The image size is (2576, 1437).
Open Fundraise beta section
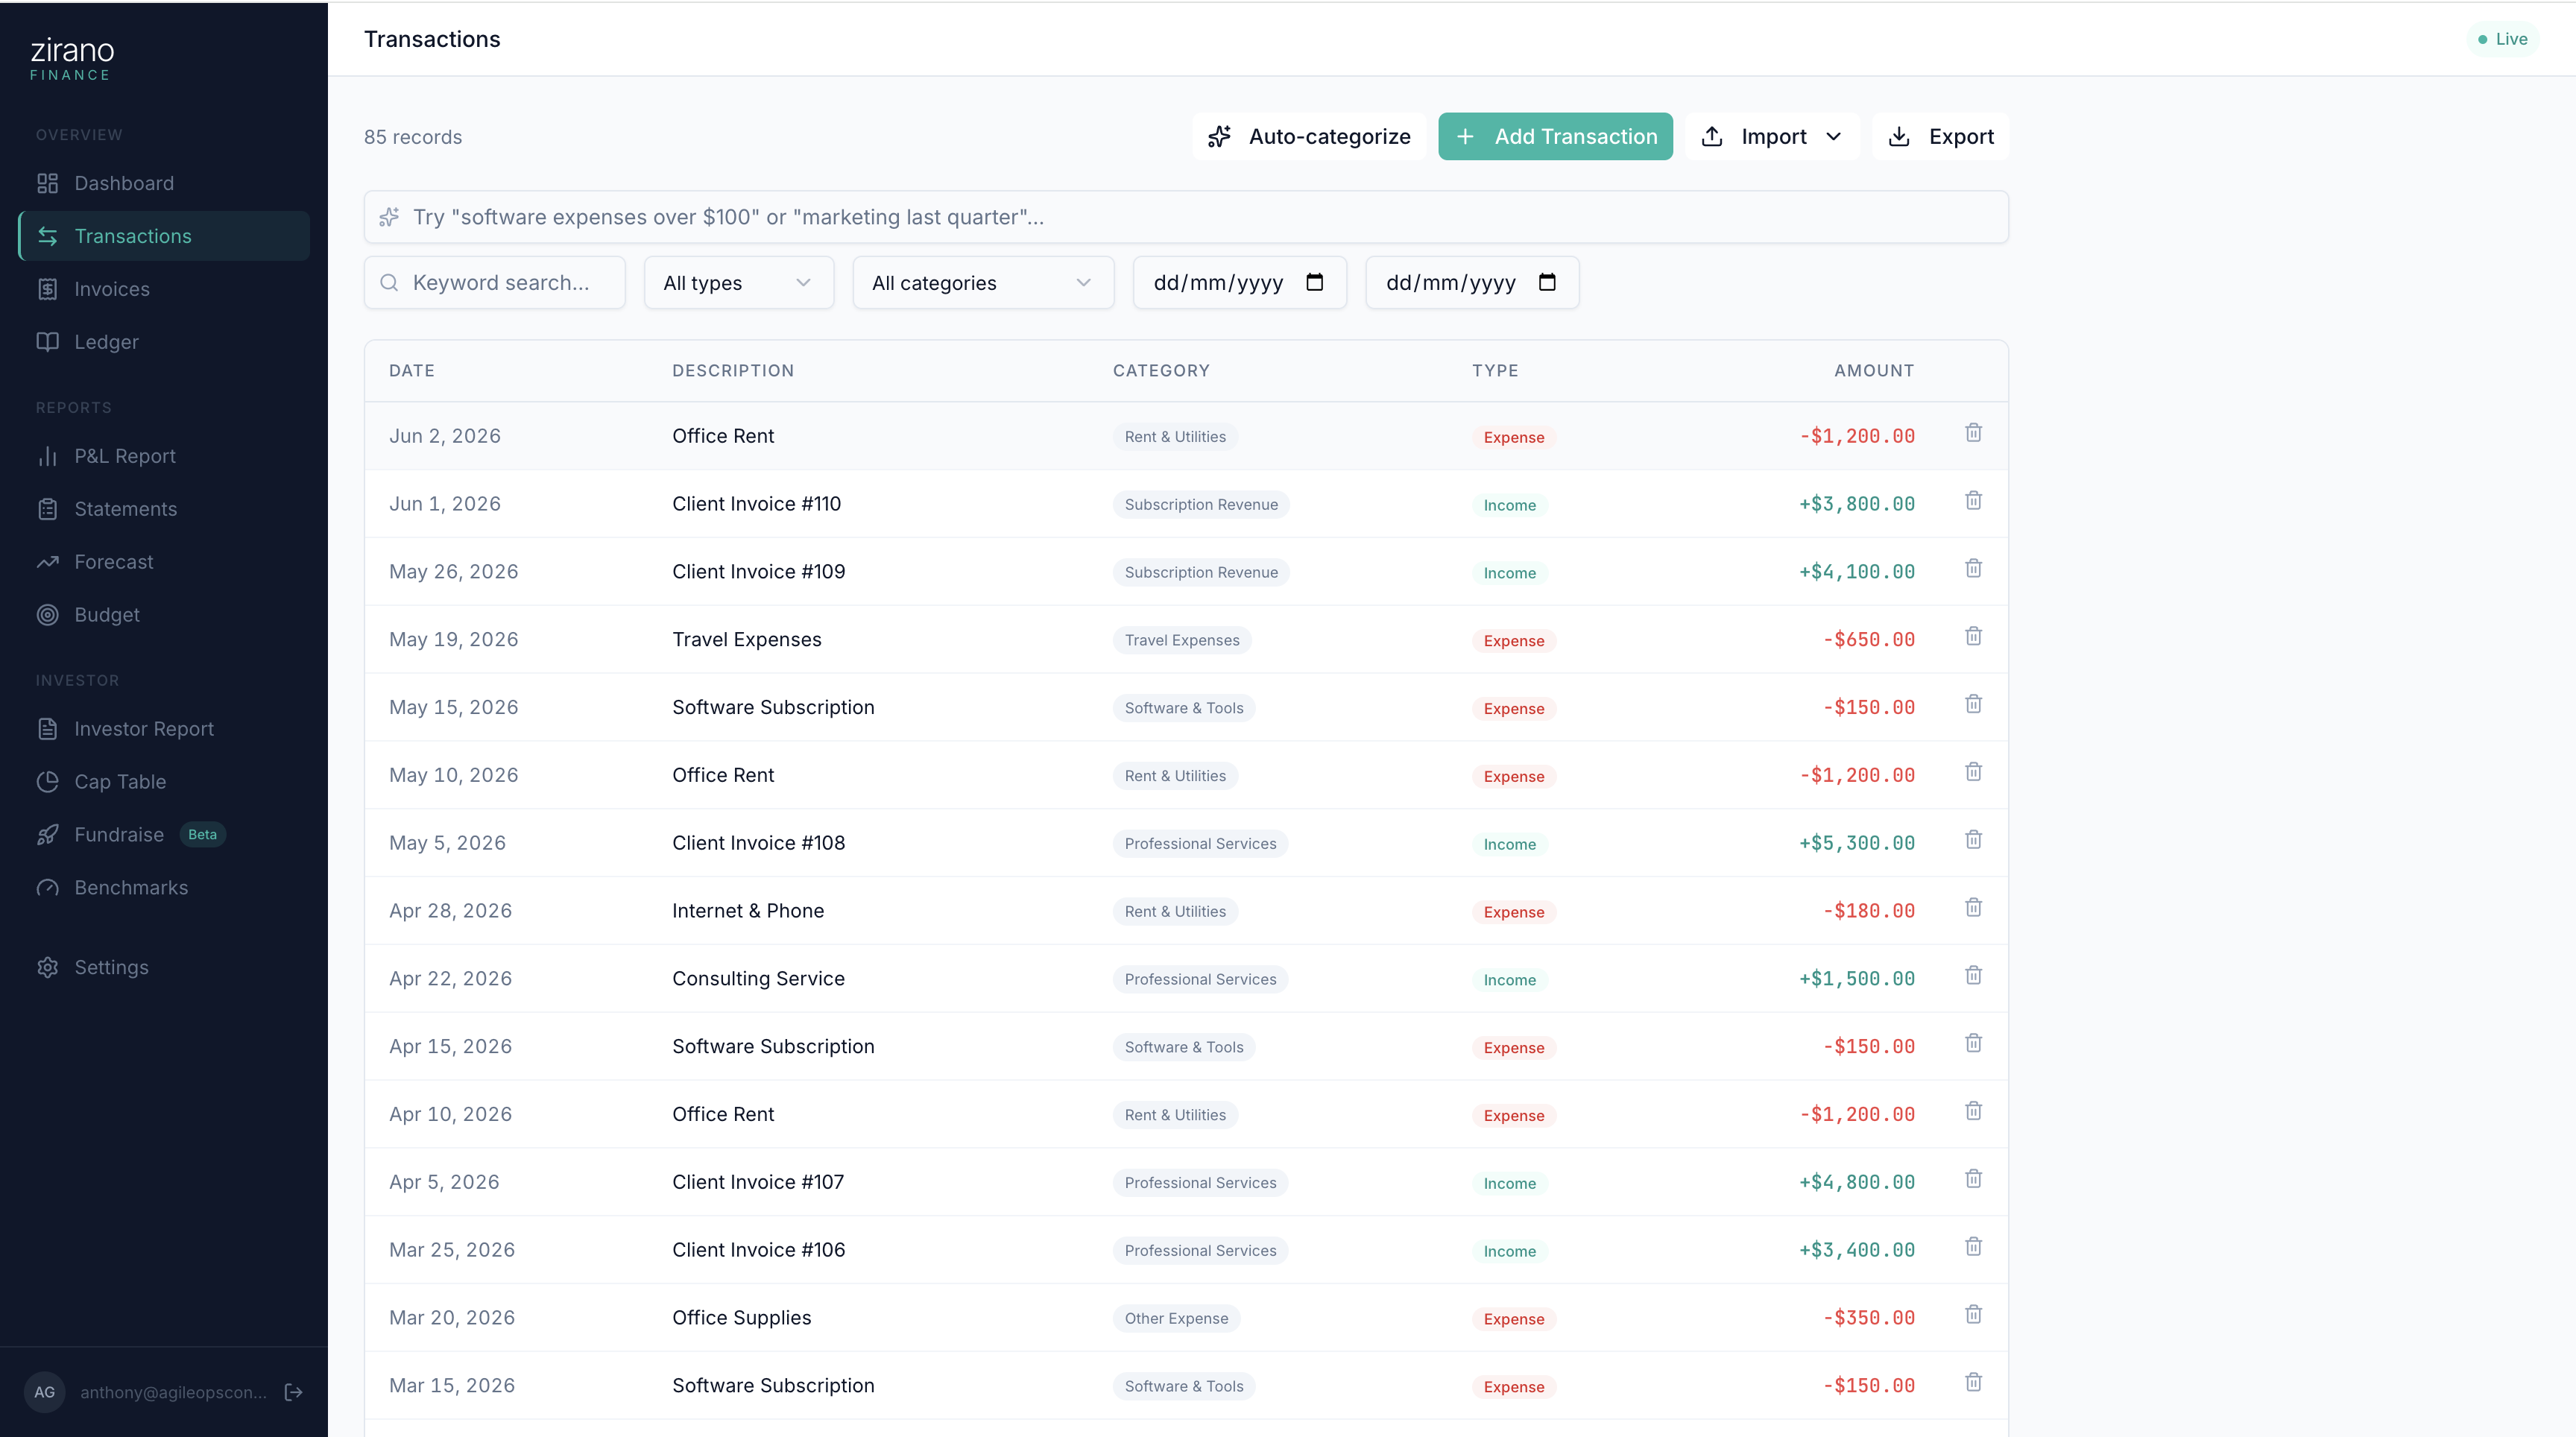point(164,835)
